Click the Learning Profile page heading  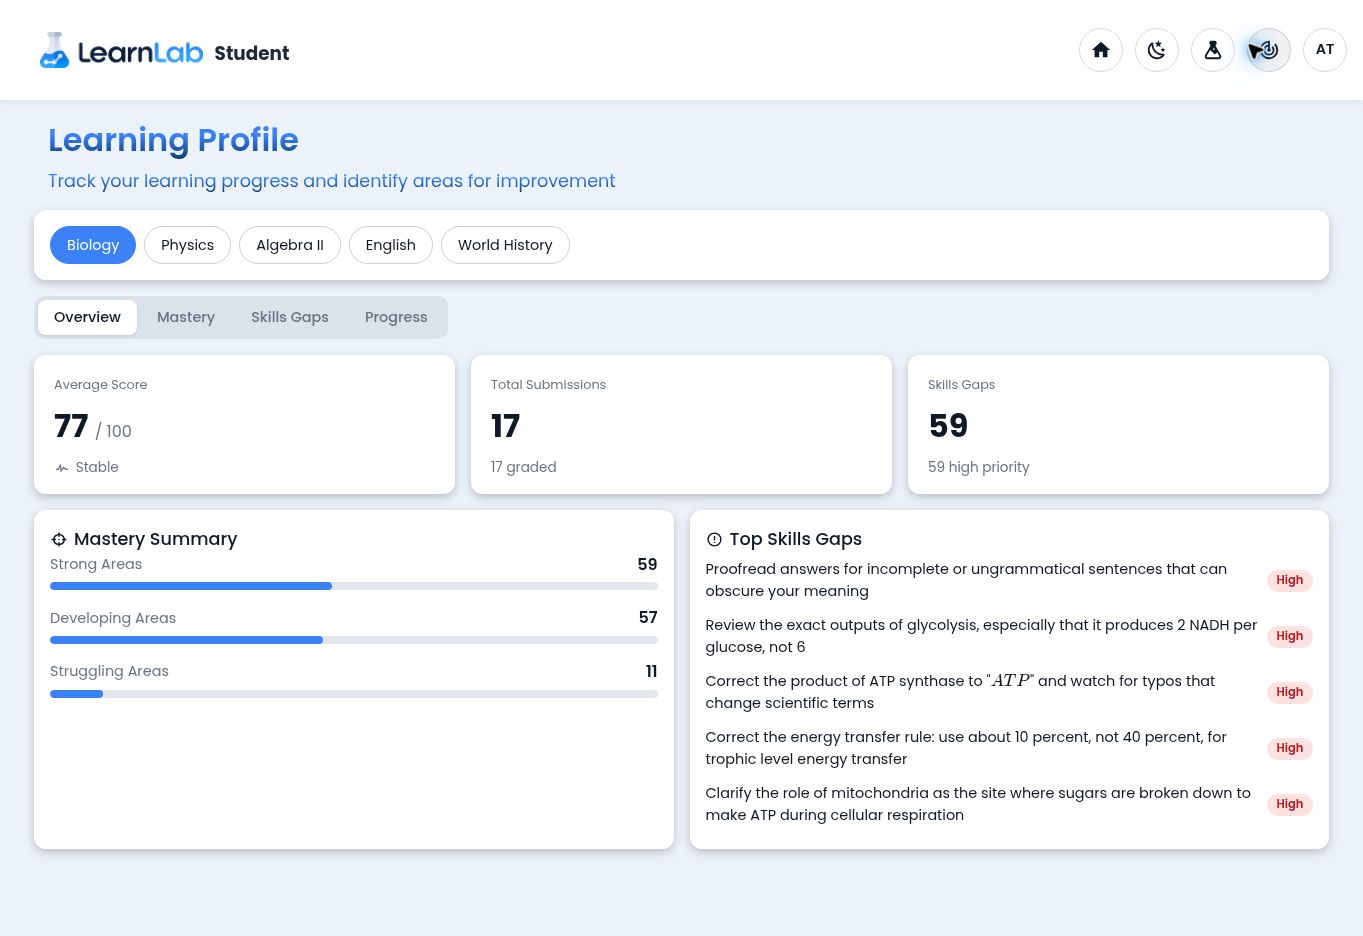(173, 140)
